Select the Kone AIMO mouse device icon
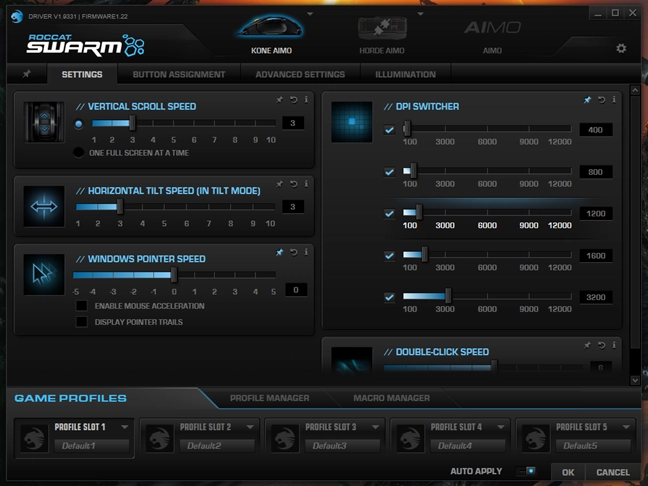Screen dimensions: 648x486 (271, 27)
